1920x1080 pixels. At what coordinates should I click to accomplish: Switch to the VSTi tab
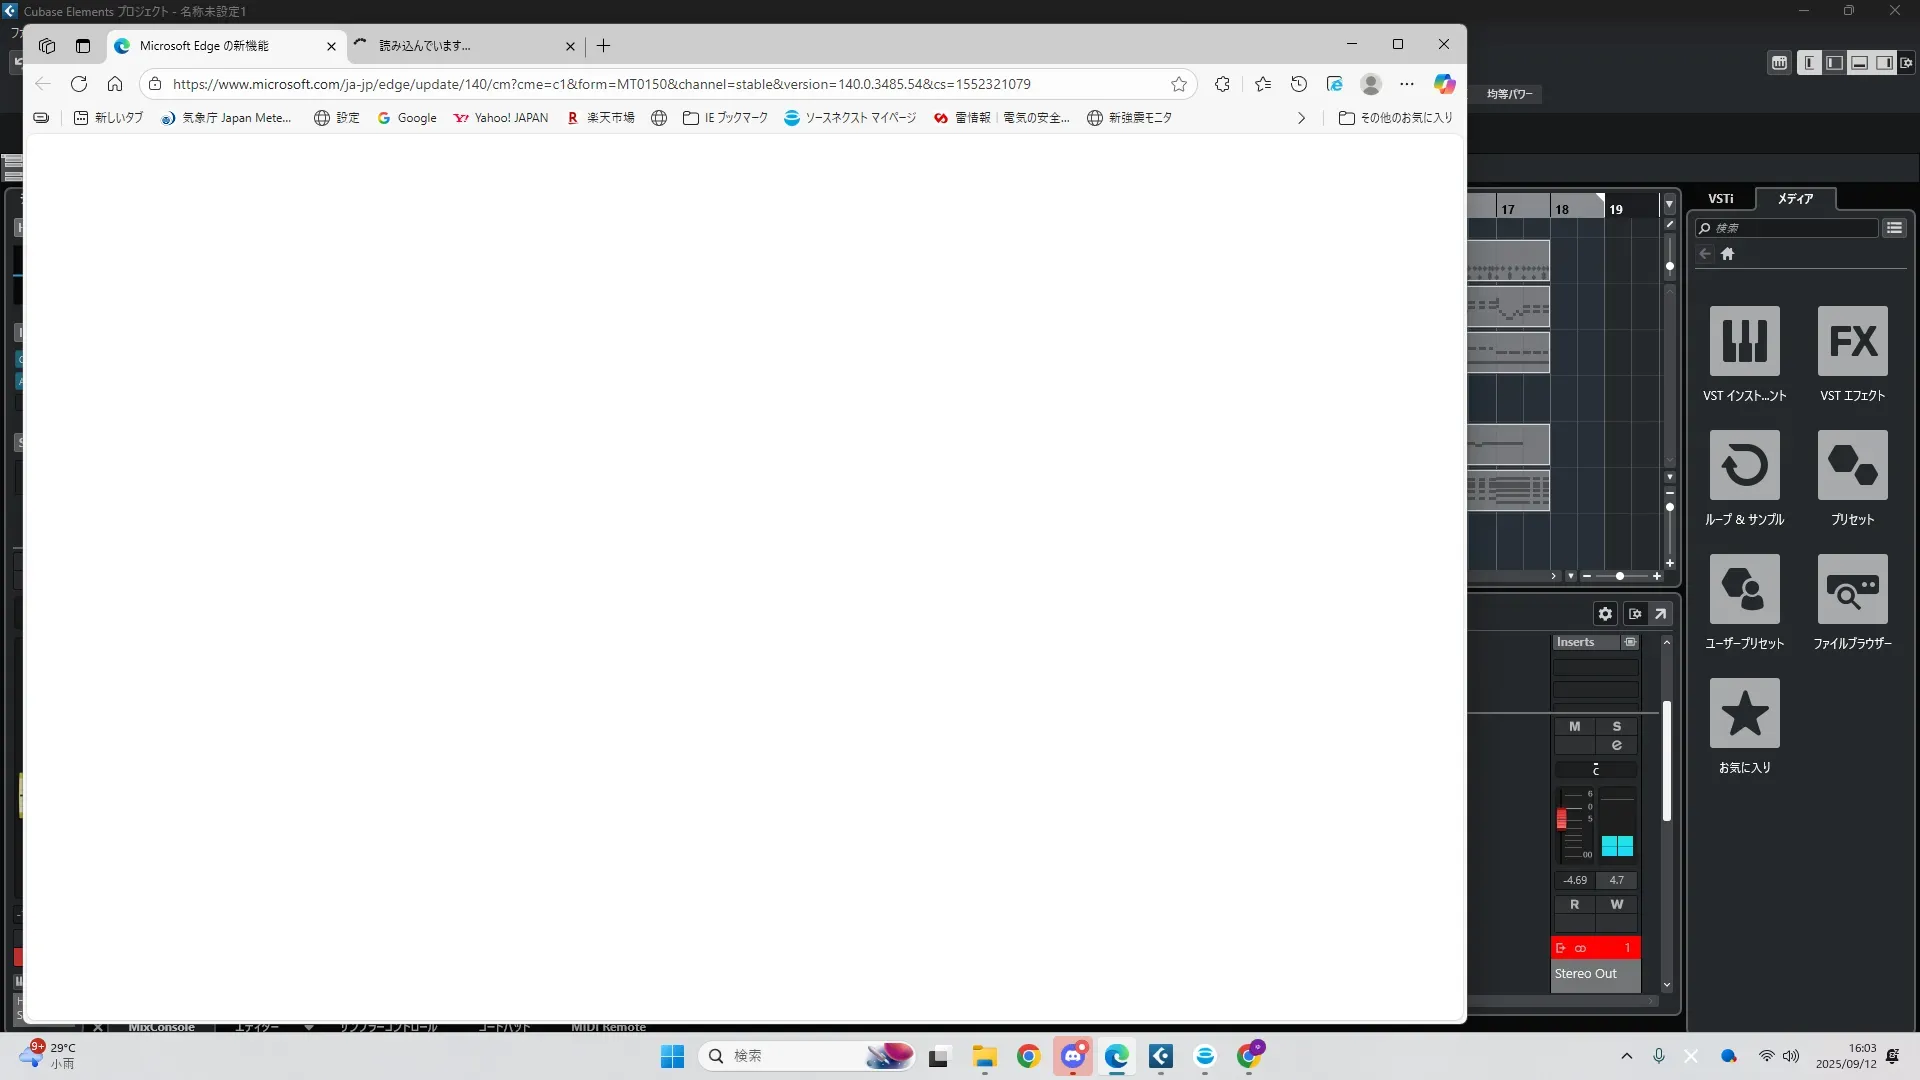click(1720, 199)
